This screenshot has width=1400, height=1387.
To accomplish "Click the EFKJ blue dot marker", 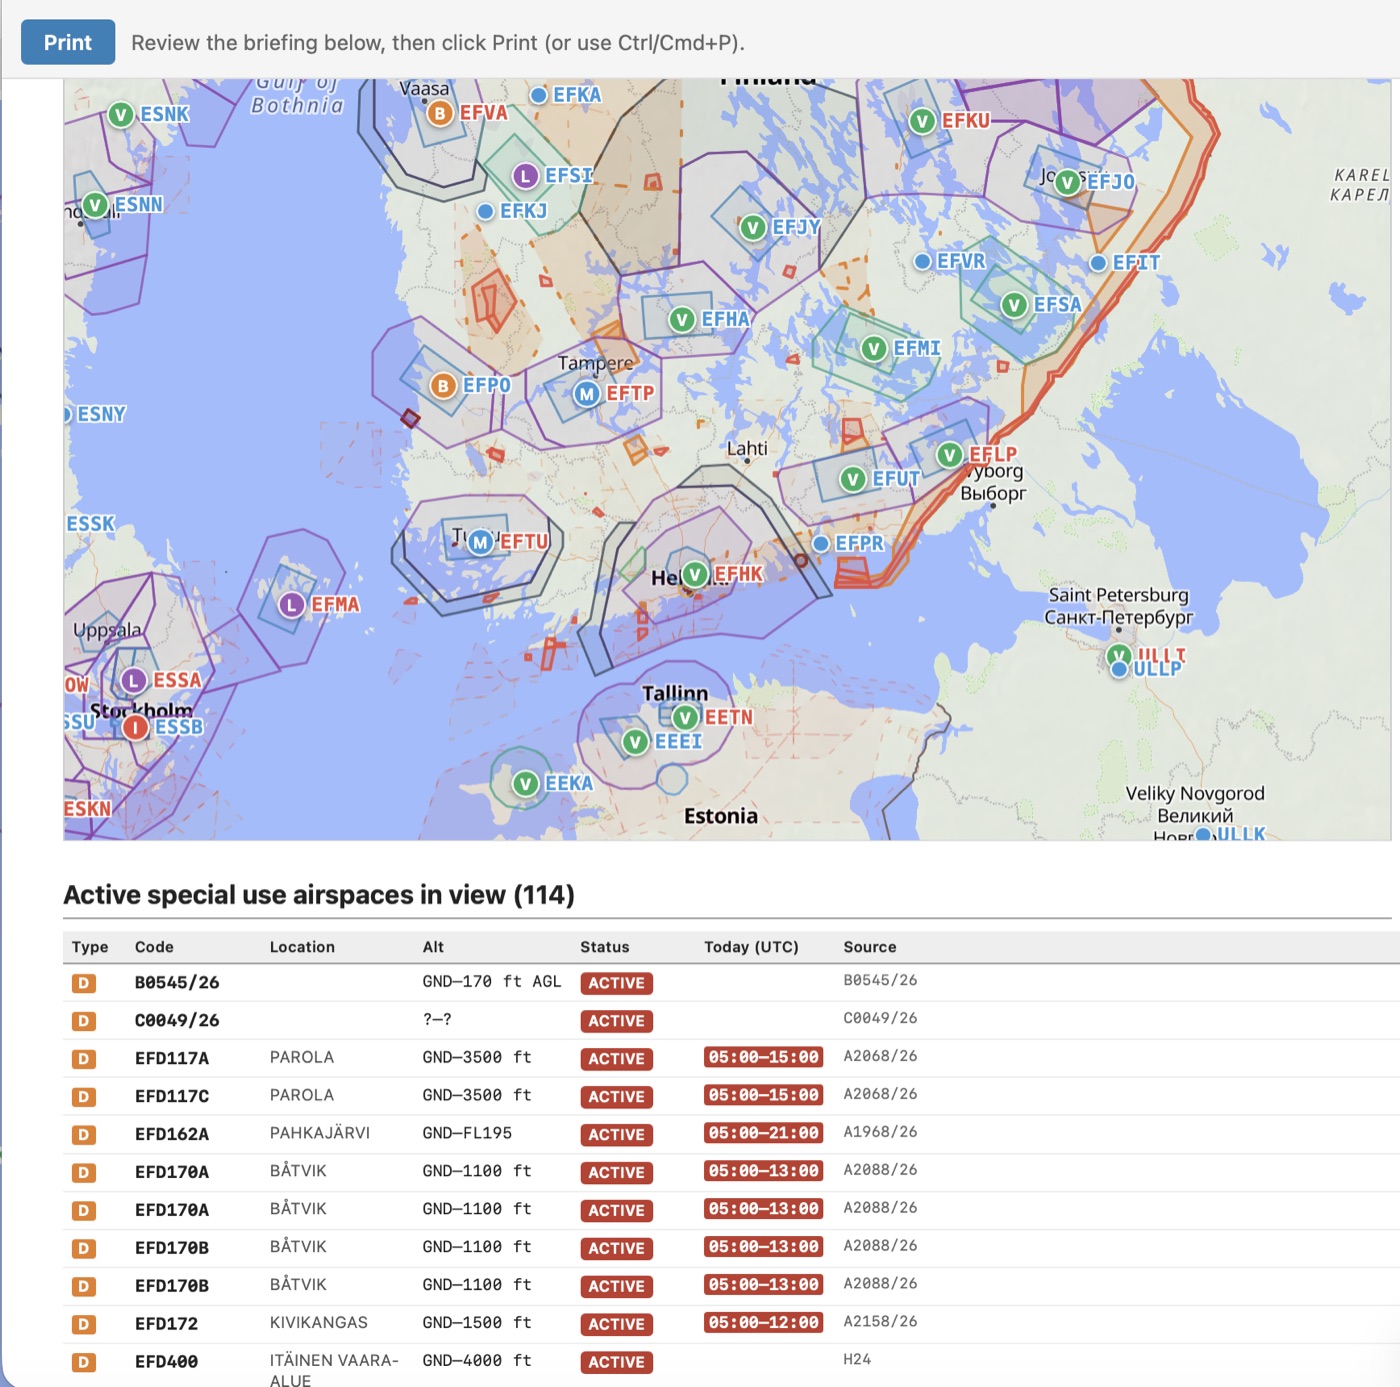I will [485, 211].
